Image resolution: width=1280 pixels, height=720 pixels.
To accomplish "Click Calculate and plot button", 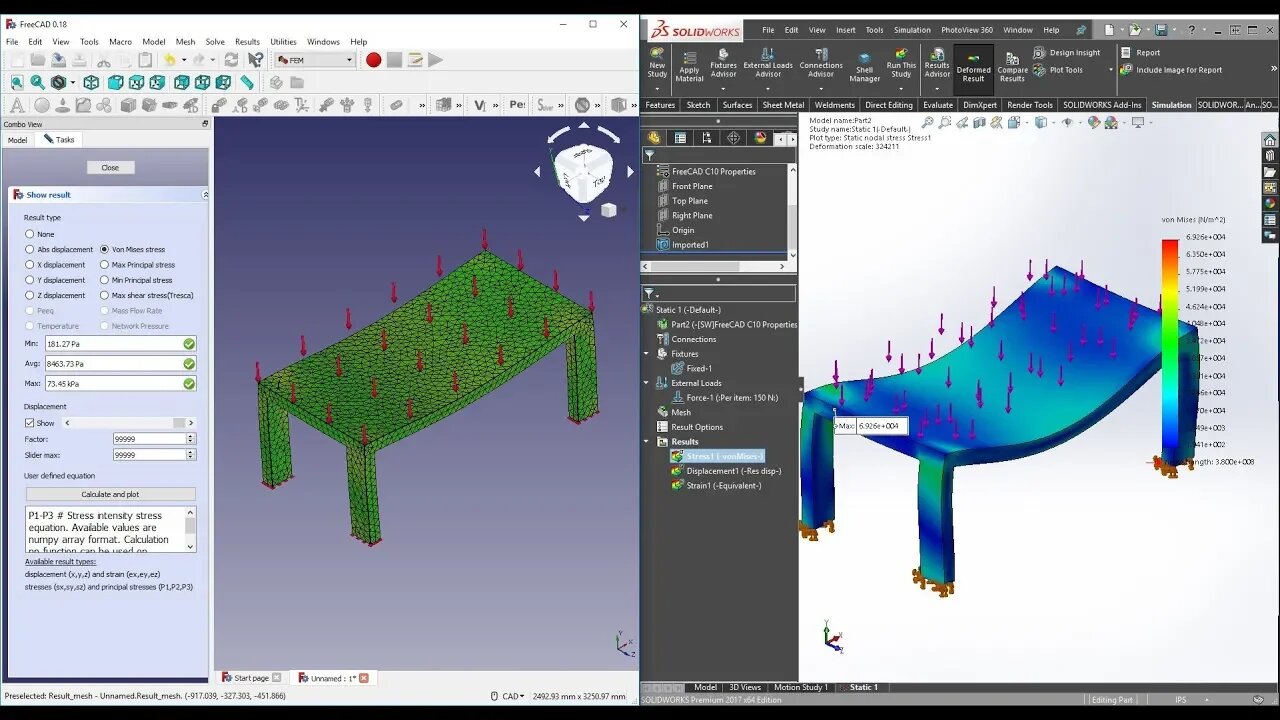I will [x=110, y=494].
